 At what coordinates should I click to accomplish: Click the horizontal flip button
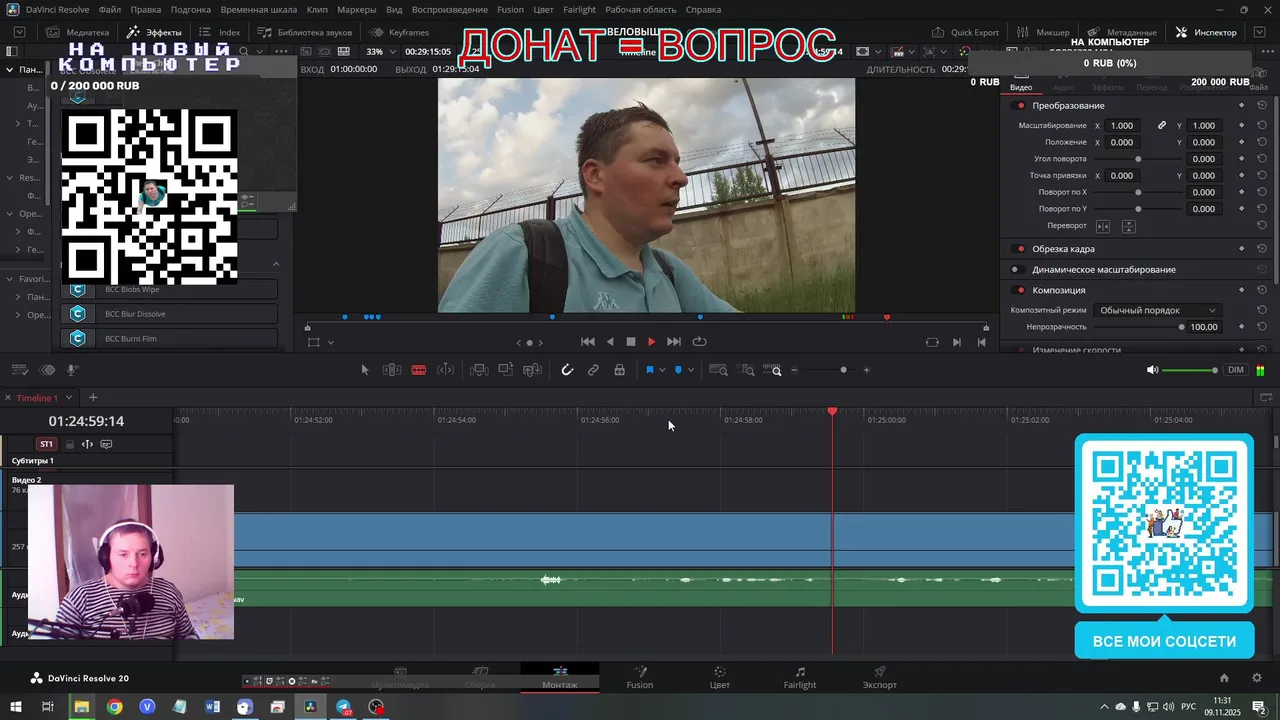1103,227
